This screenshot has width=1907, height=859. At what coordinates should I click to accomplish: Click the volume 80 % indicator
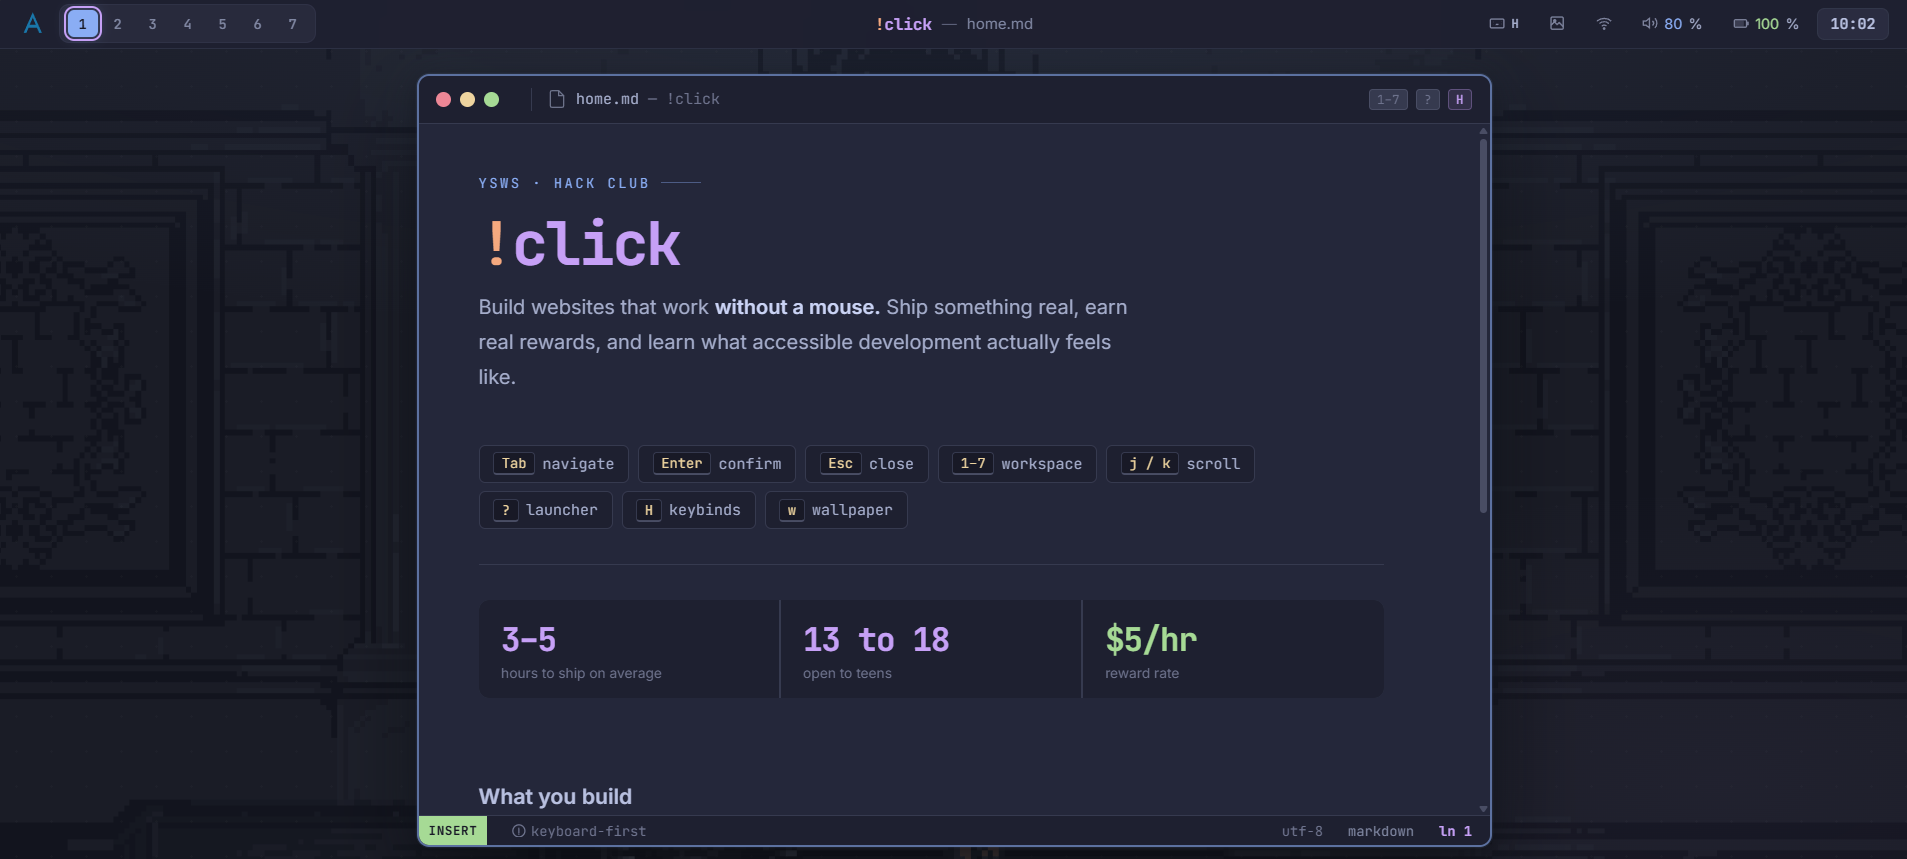(1672, 24)
